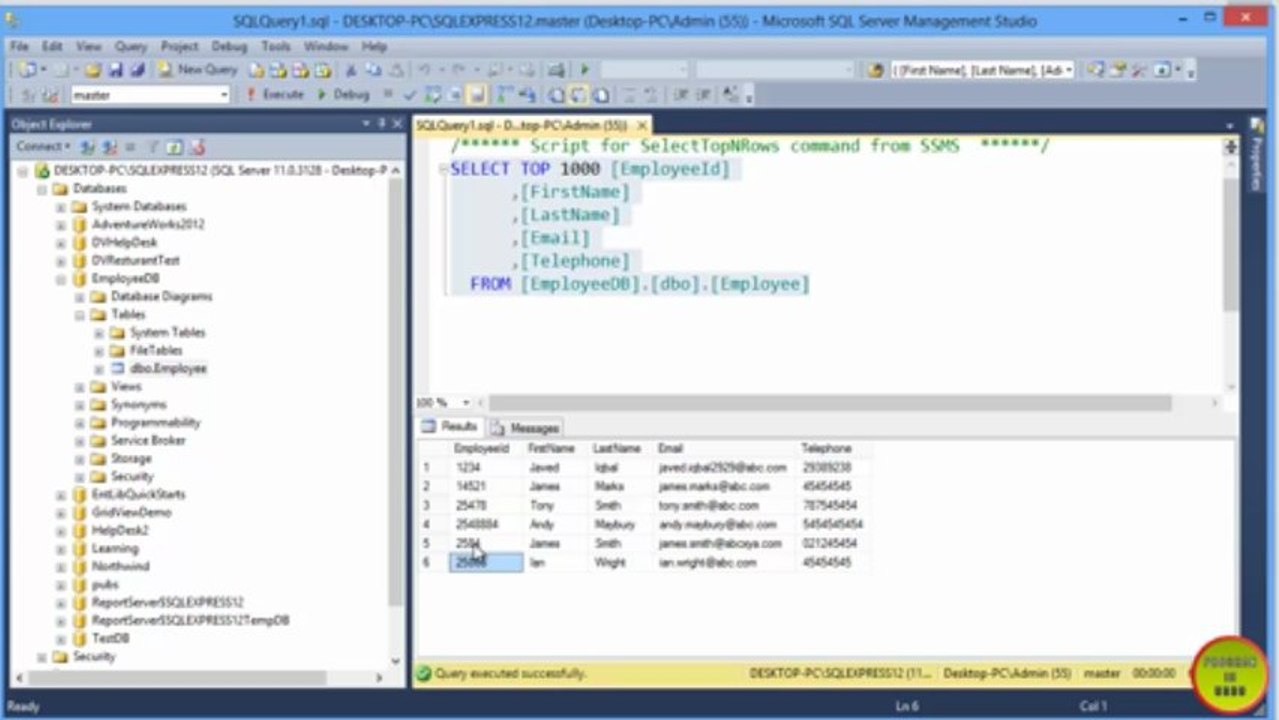Image resolution: width=1279 pixels, height=720 pixels.
Task: Open the Tools menu
Action: pyautogui.click(x=276, y=46)
